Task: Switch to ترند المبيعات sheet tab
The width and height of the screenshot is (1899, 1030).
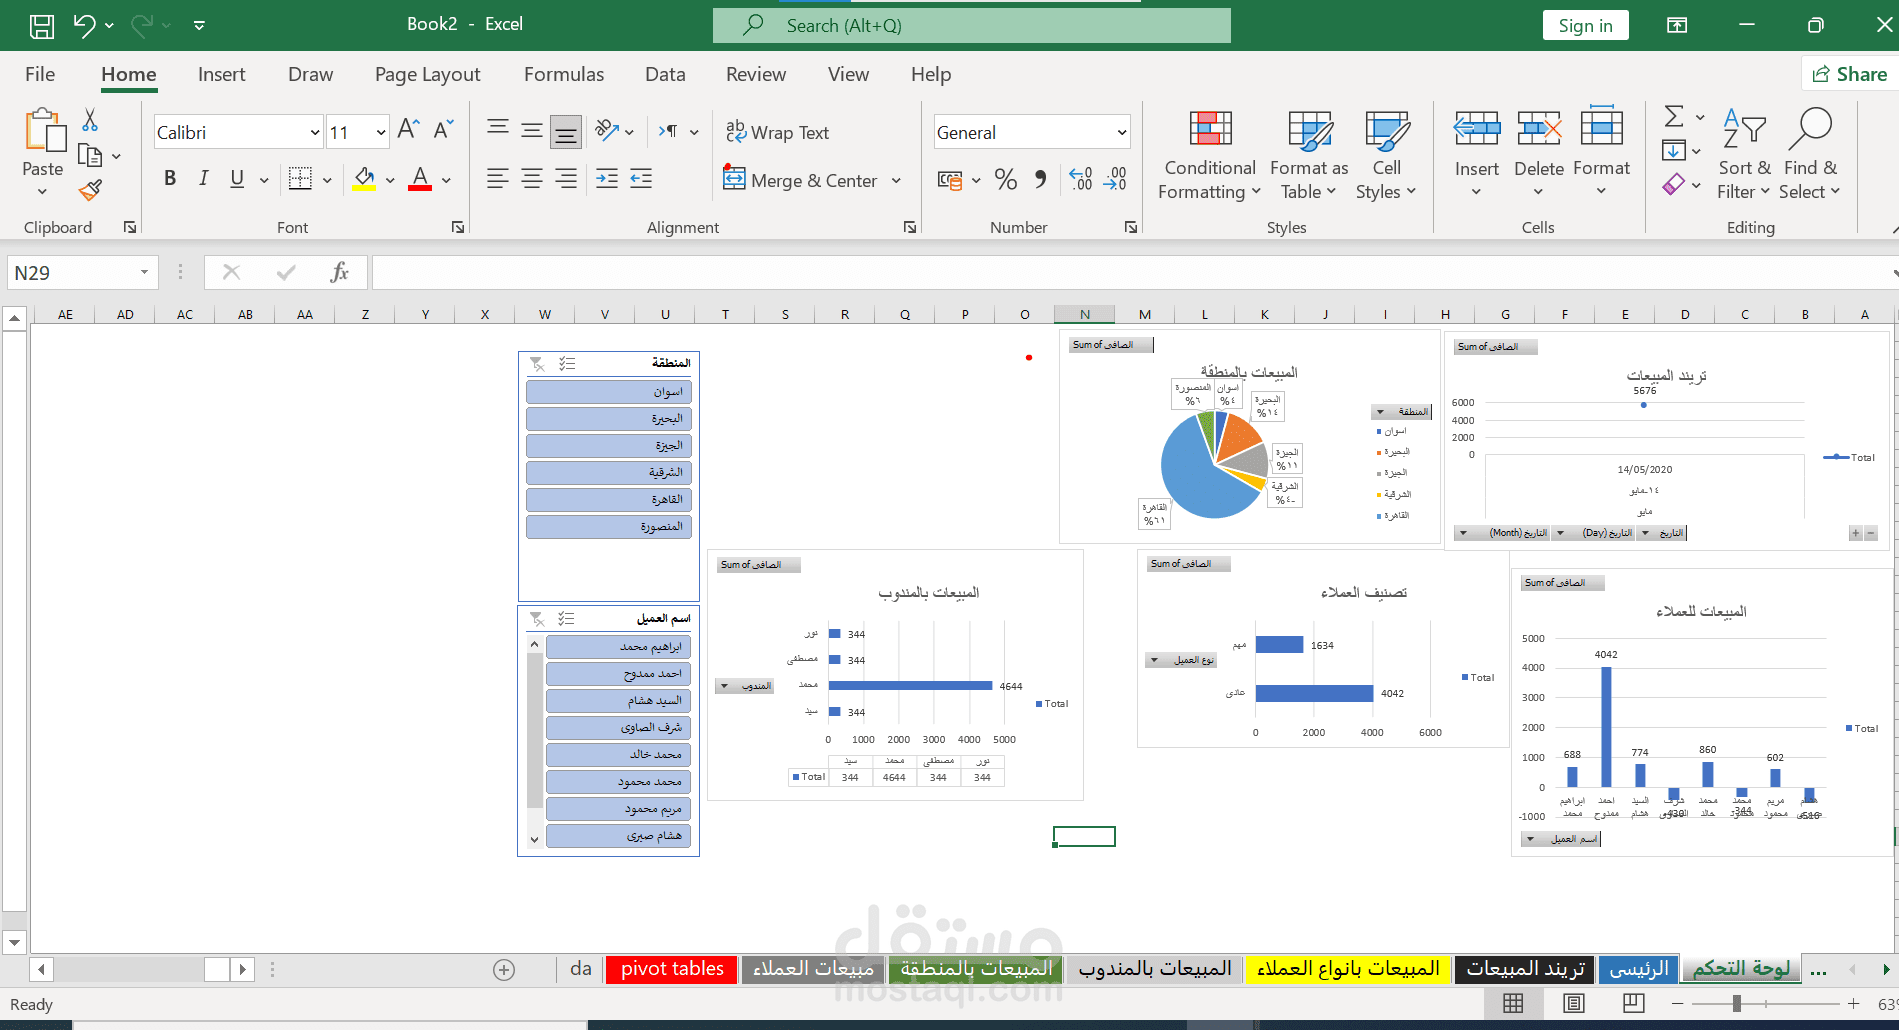Action: point(1525,969)
